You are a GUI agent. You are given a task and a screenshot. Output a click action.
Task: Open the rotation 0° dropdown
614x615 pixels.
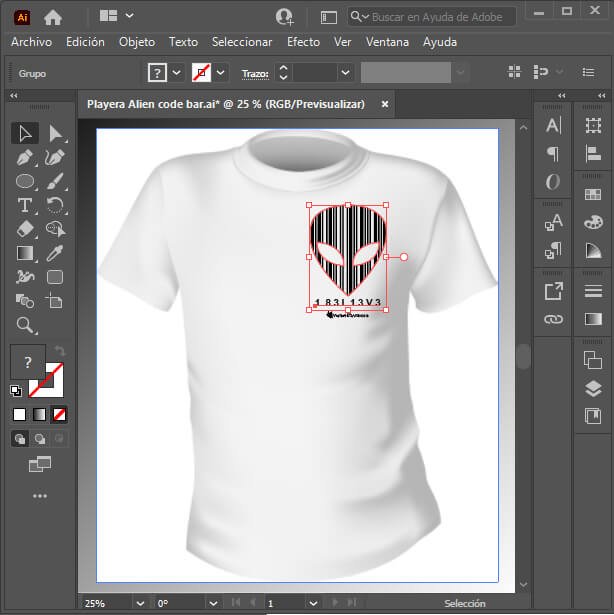coord(213,603)
